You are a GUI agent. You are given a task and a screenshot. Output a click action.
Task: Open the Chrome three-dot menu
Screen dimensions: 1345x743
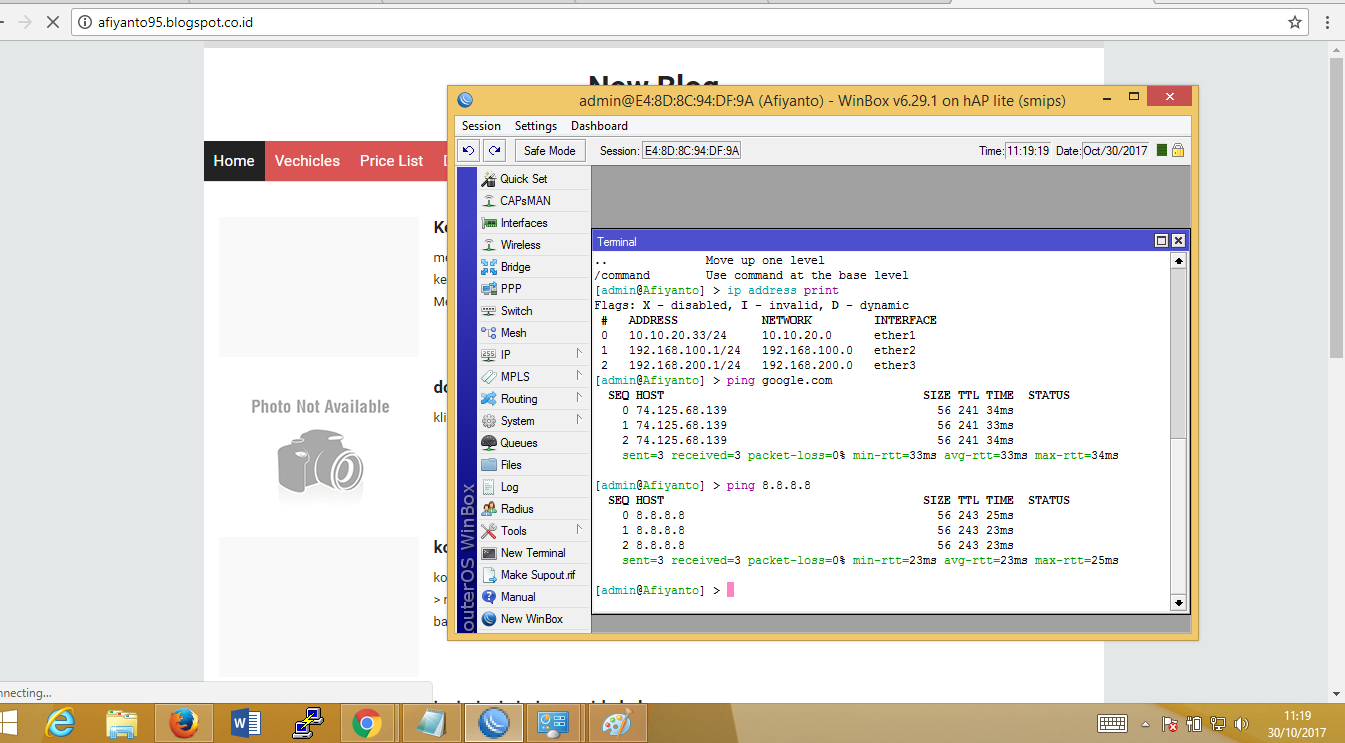pos(1327,22)
